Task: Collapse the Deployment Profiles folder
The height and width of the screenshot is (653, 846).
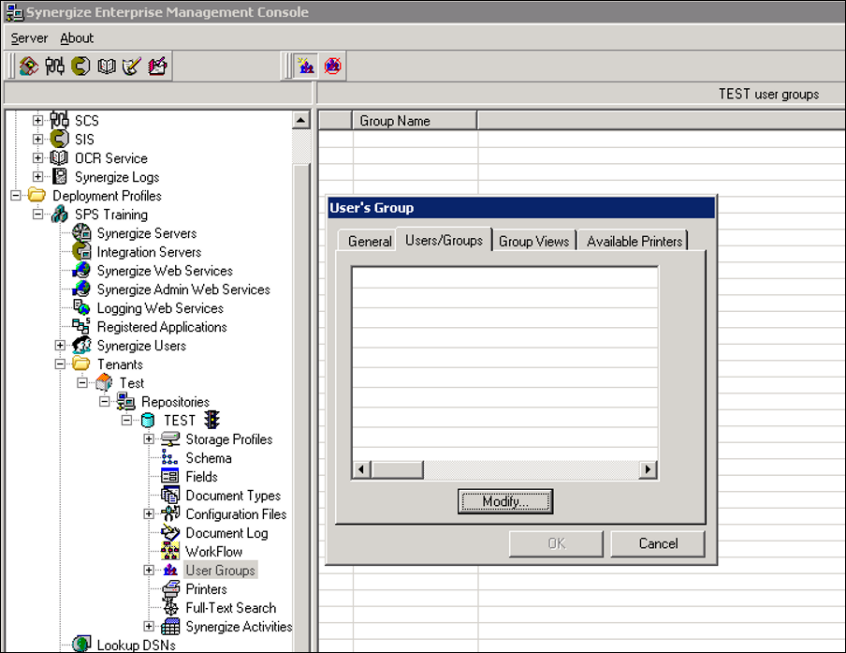Action: point(16,195)
